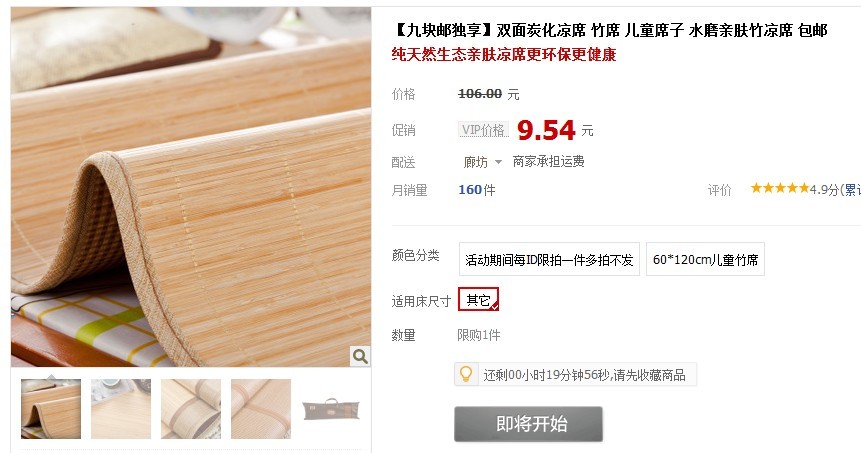This screenshot has width=861, height=453.
Task: Select 廊坊 delivery location text
Action: [x=476, y=162]
